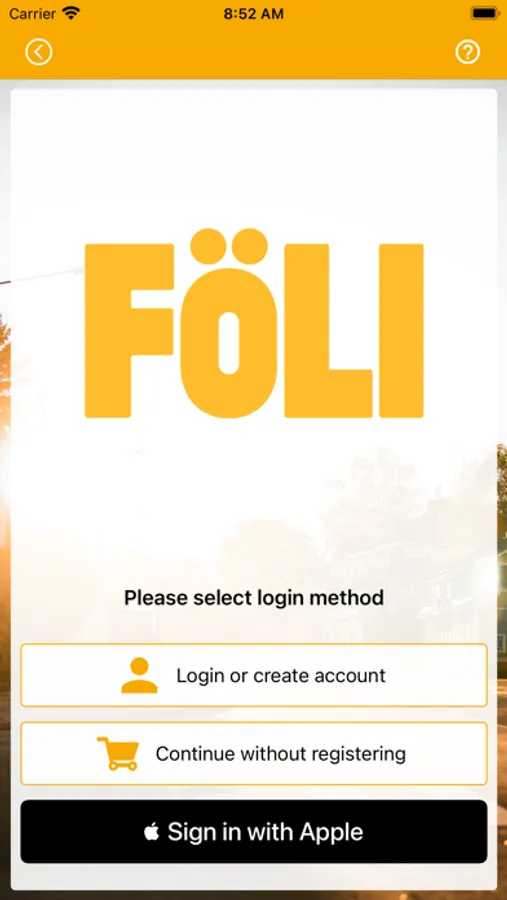Viewport: 507px width, 900px height.
Task: Click the 'Please select login method' heading
Action: point(254,598)
